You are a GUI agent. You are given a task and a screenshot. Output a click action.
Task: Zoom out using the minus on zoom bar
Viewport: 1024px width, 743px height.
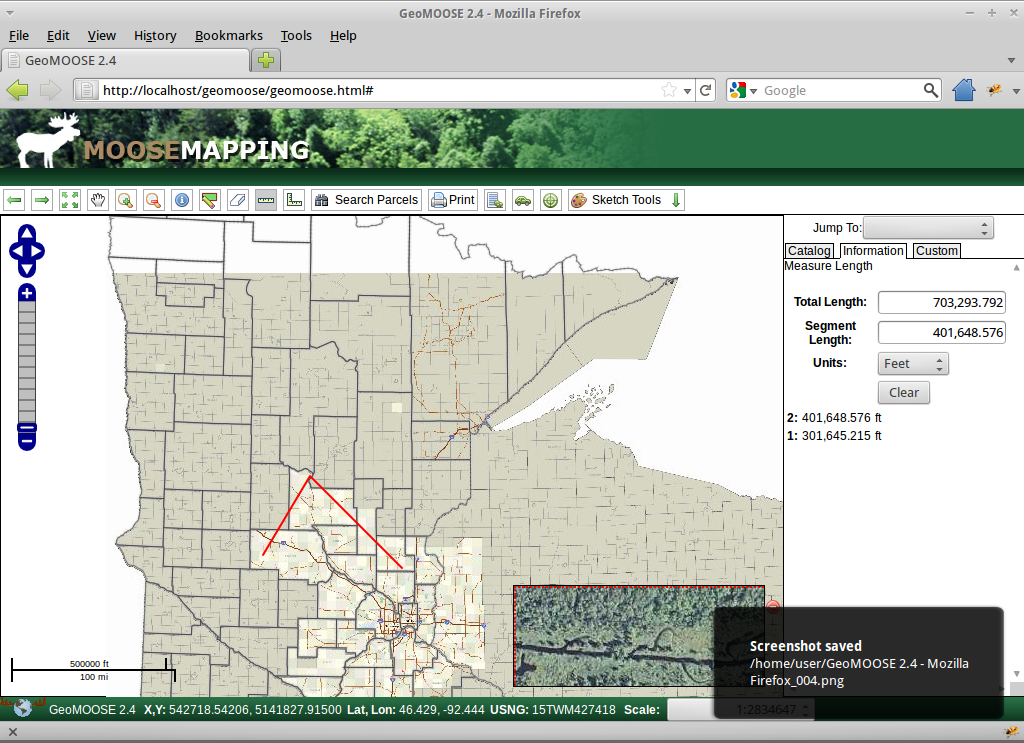(x=27, y=442)
